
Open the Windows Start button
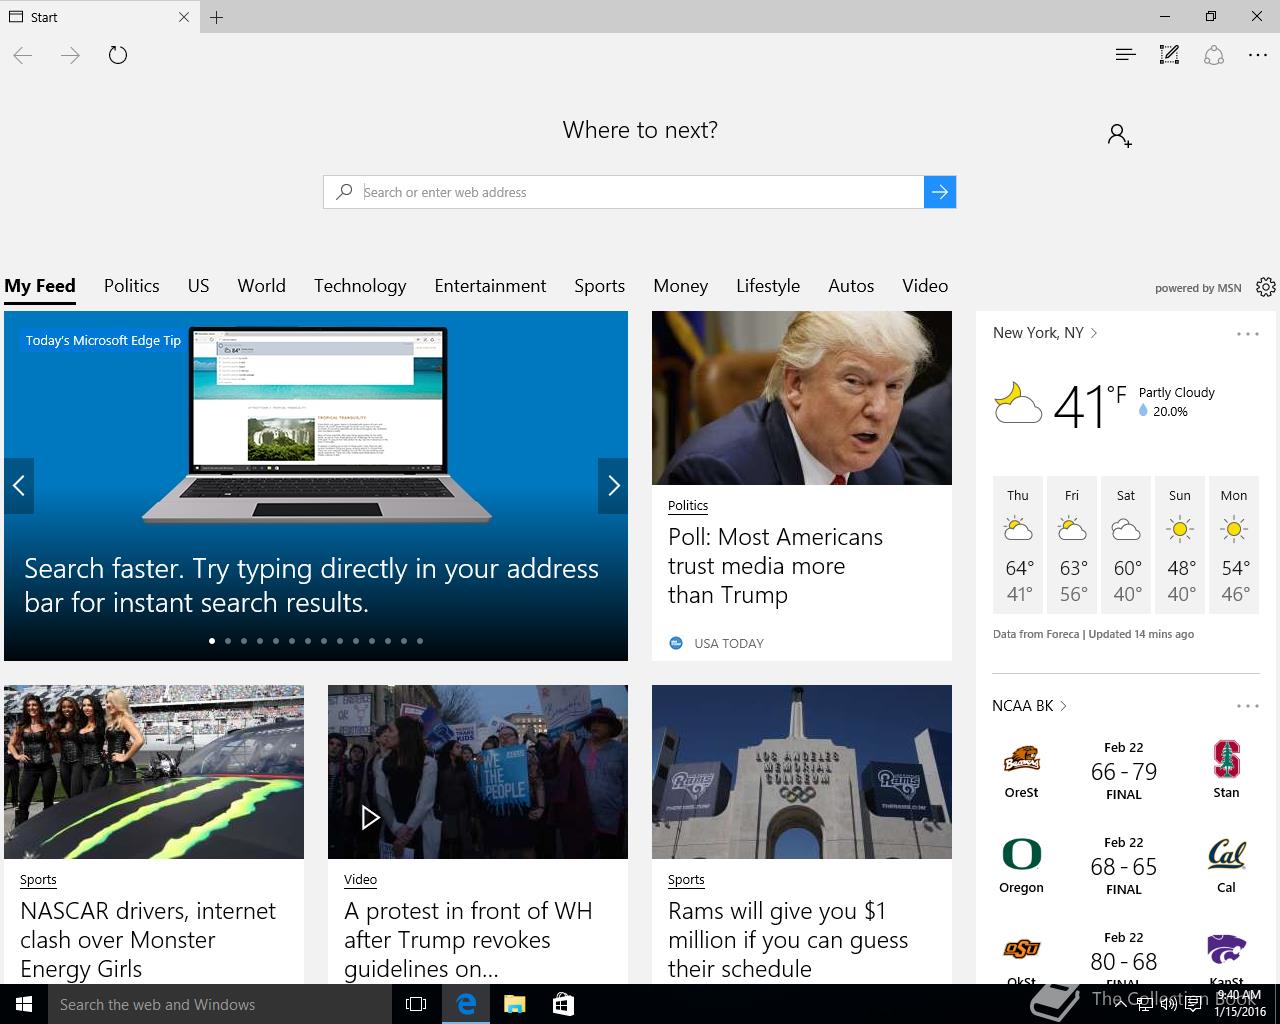click(24, 1004)
